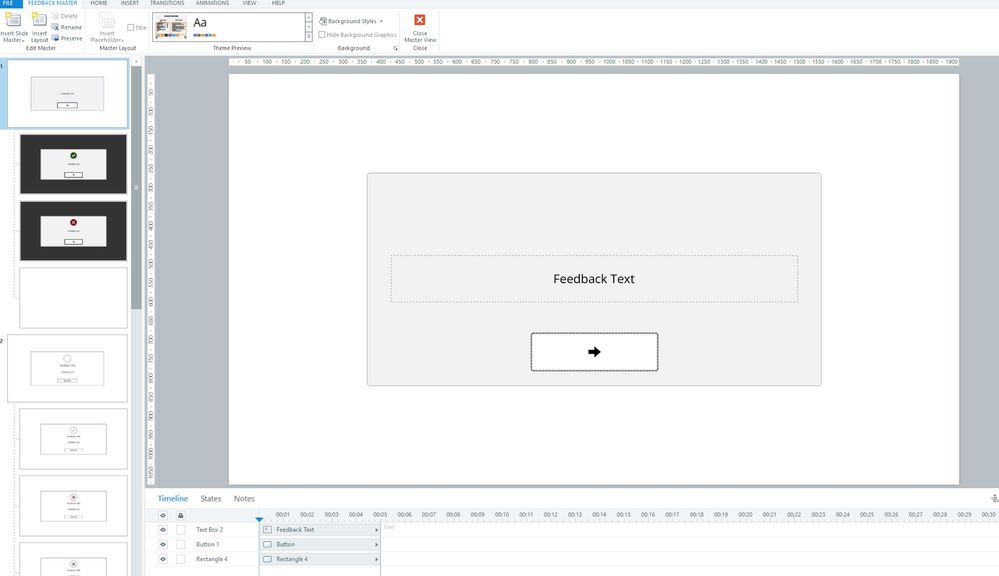Select the incorrect layout thumbnail with red X
This screenshot has height=576, width=999.
pyautogui.click(x=73, y=231)
